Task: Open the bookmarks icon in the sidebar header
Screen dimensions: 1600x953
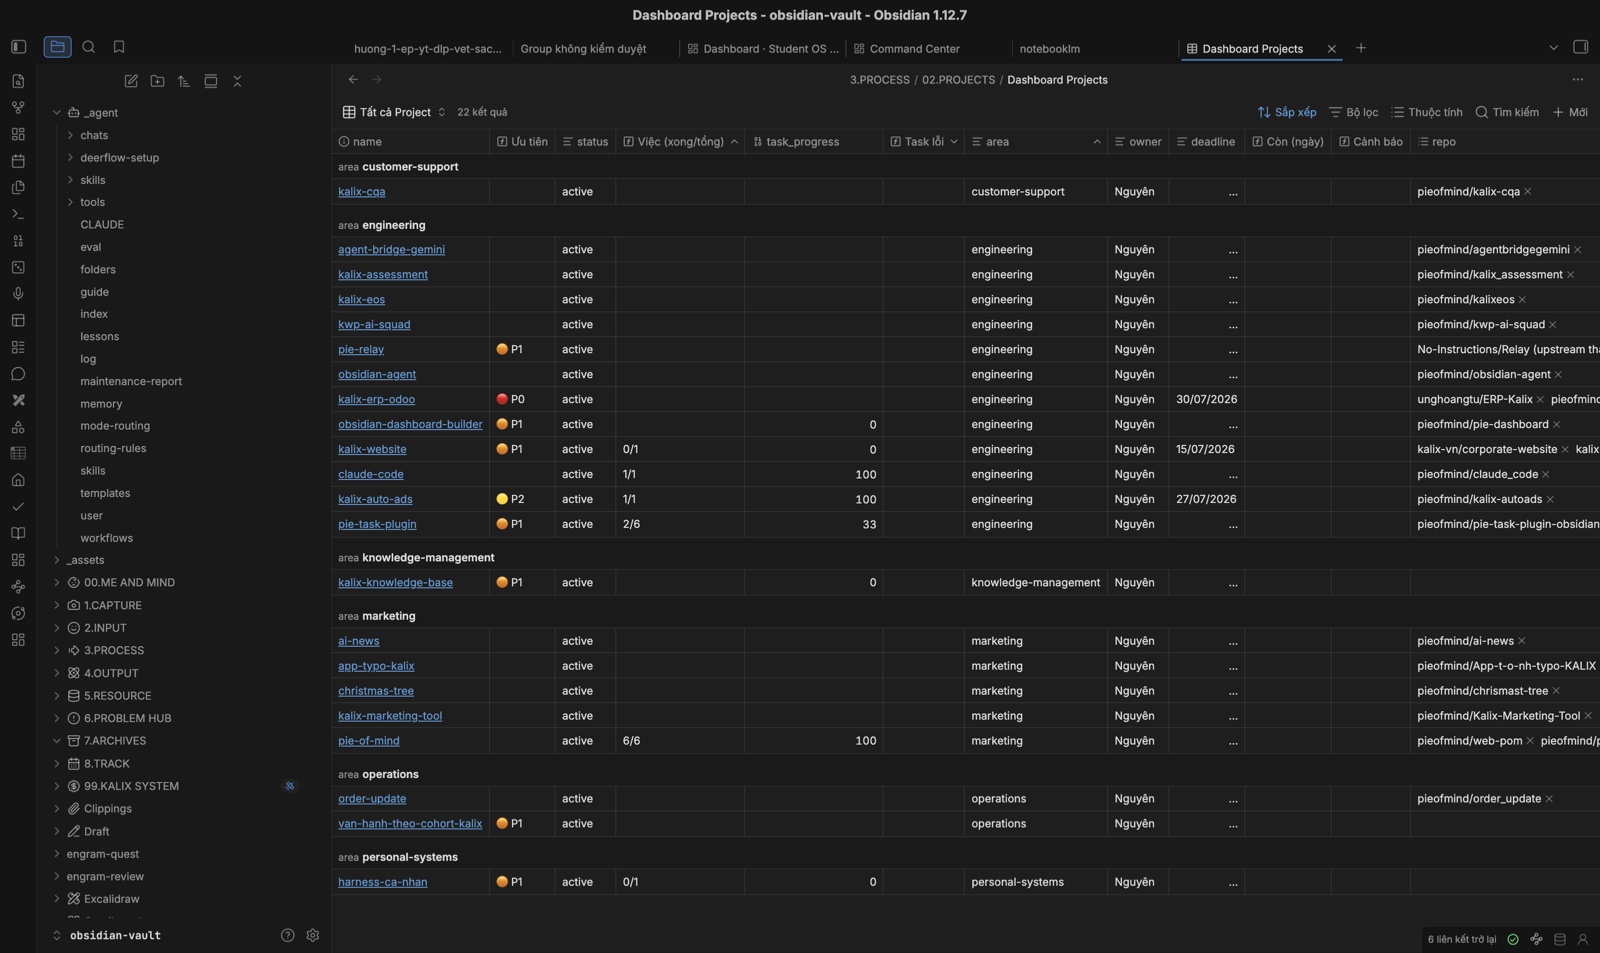Action: tap(119, 47)
